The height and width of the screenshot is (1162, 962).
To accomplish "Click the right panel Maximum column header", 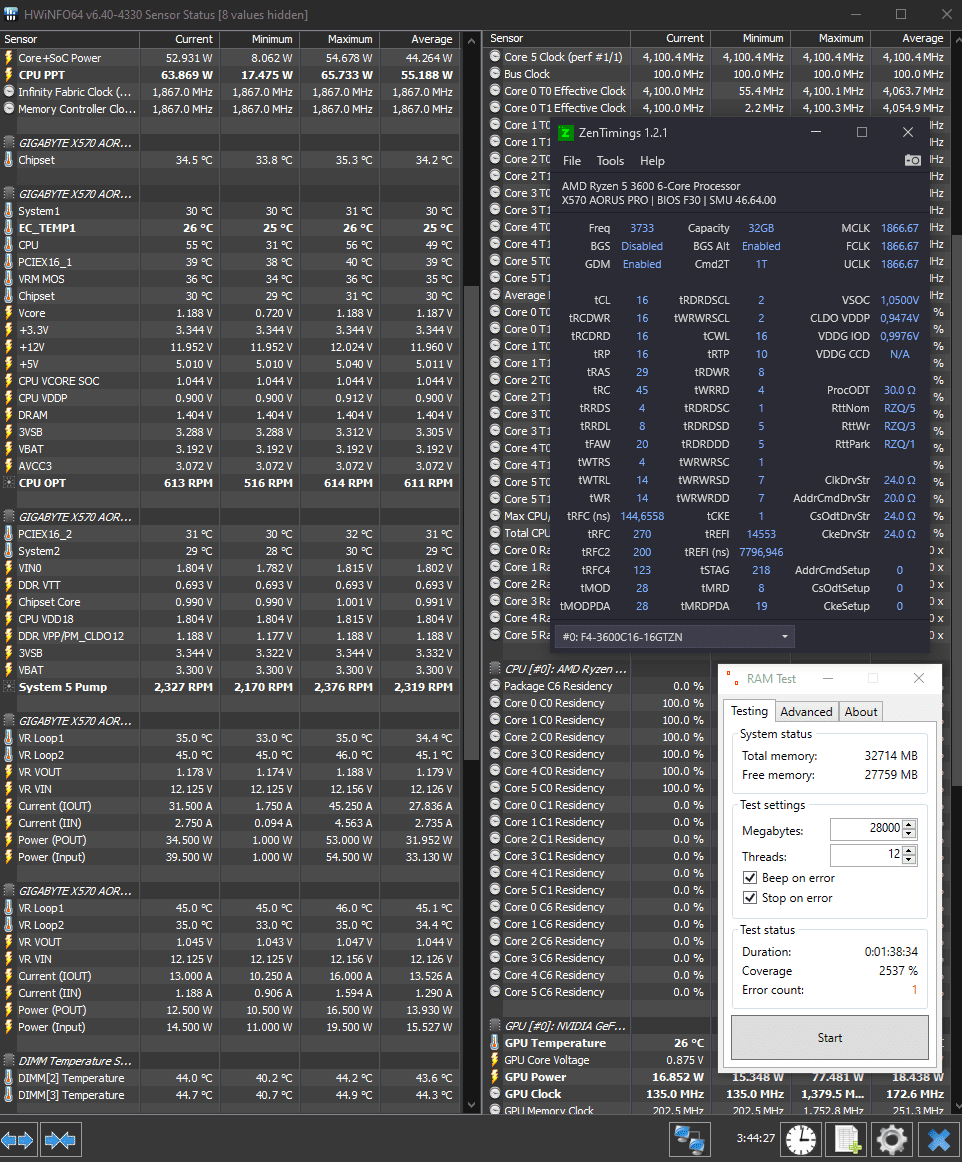I will click(x=830, y=38).
